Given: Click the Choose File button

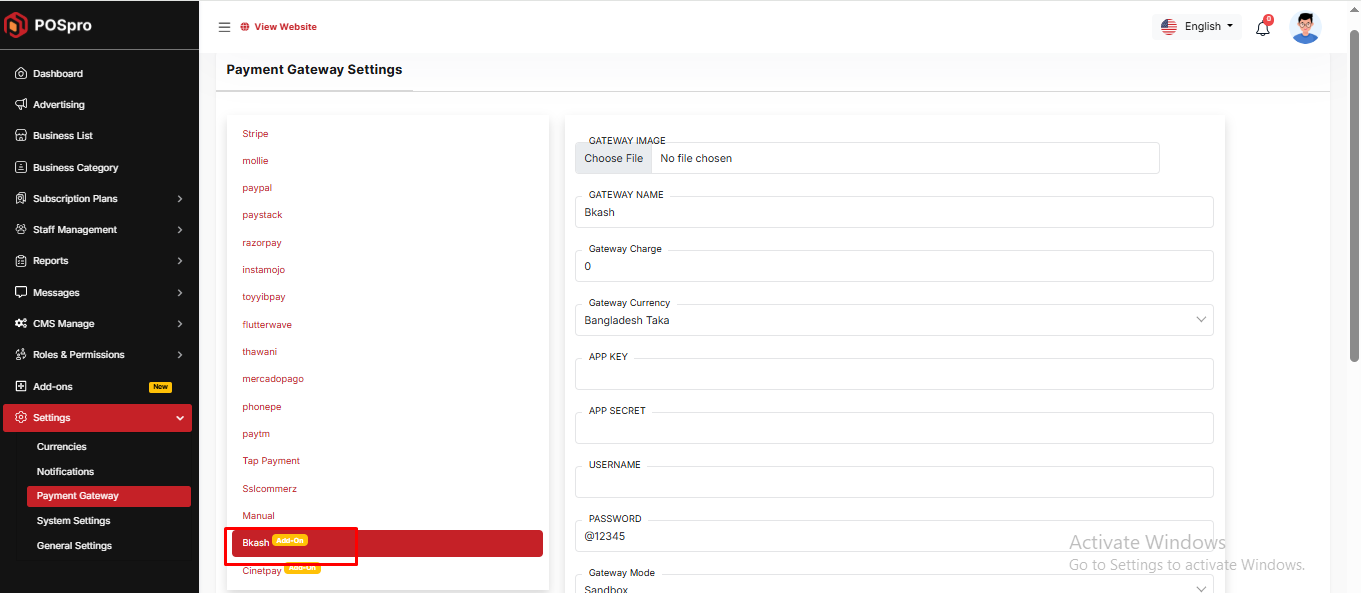Looking at the screenshot, I should point(613,158).
